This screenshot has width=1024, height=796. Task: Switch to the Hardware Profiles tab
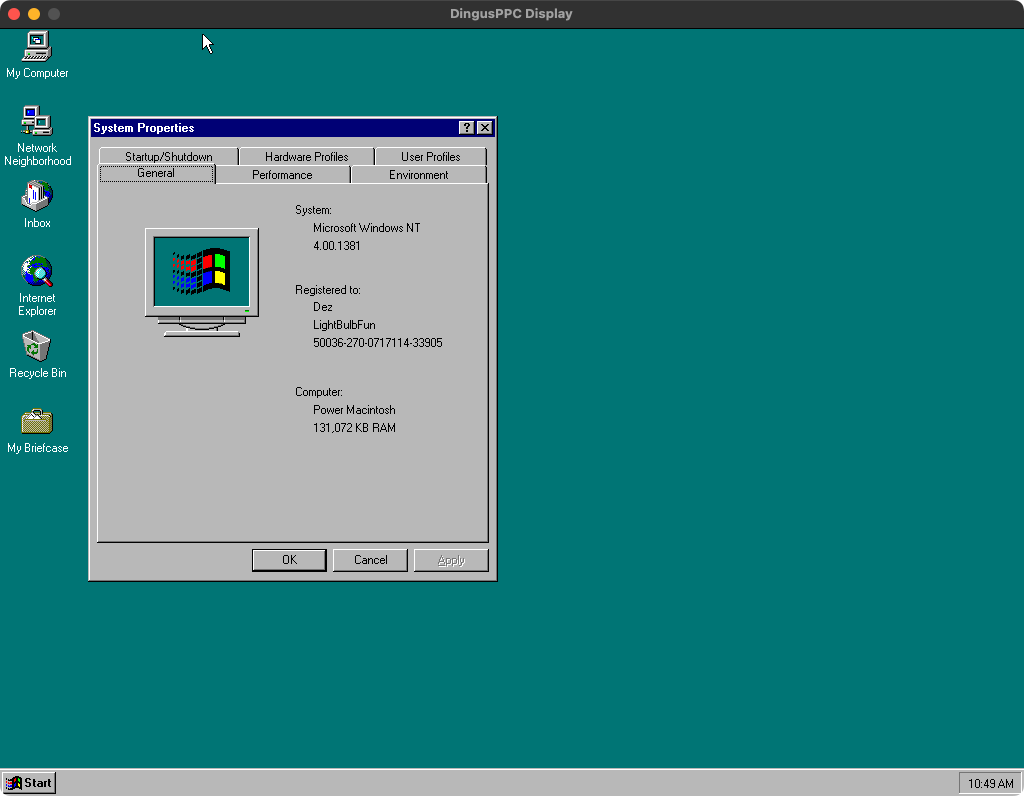coord(306,157)
